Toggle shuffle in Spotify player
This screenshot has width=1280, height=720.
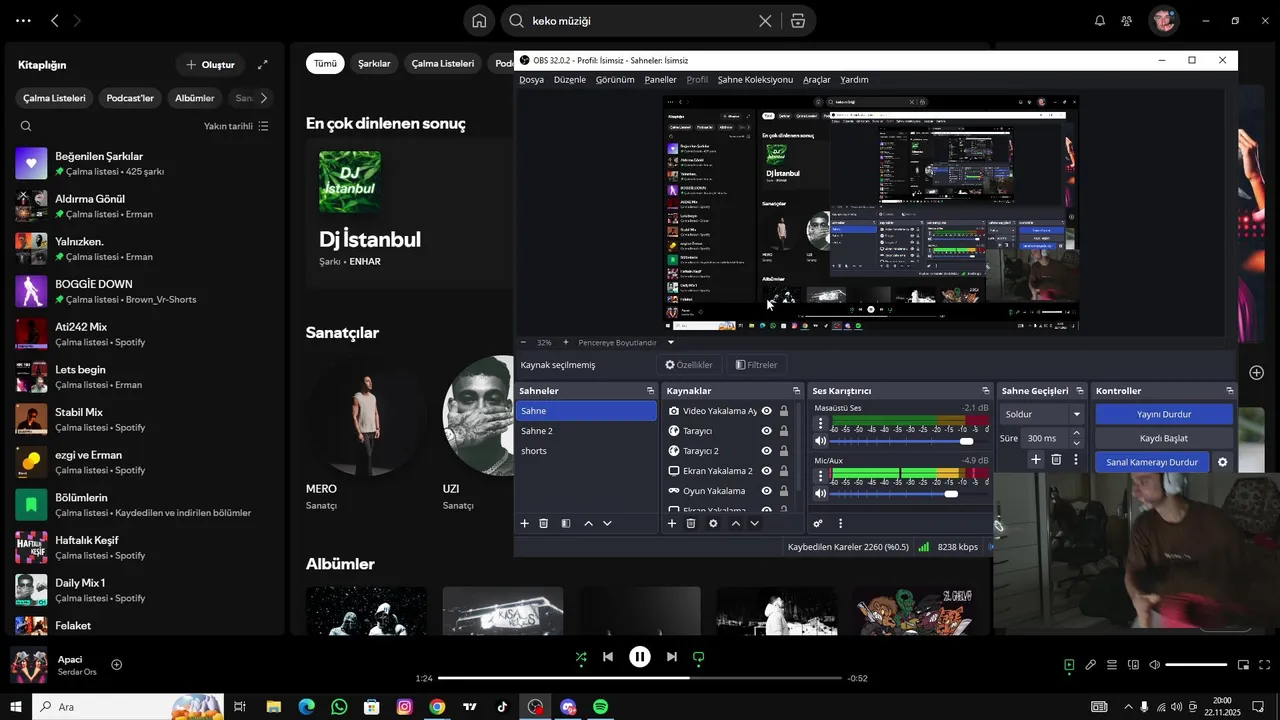(x=581, y=657)
